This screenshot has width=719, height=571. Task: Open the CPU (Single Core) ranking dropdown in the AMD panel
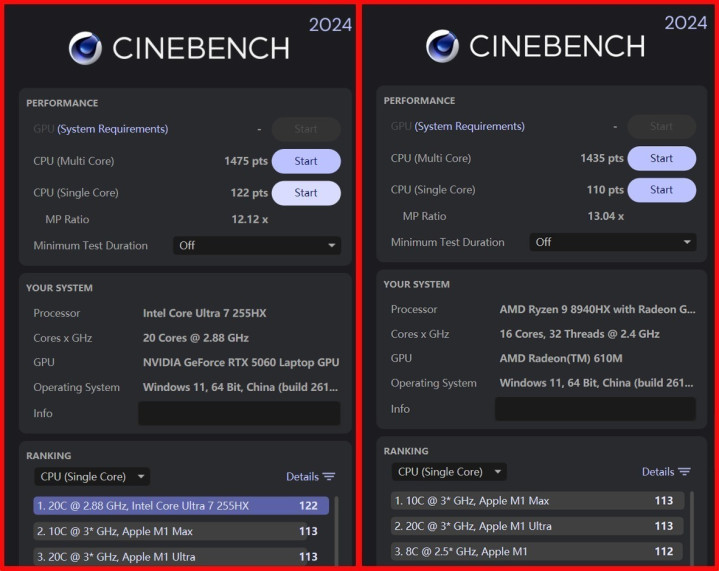449,472
